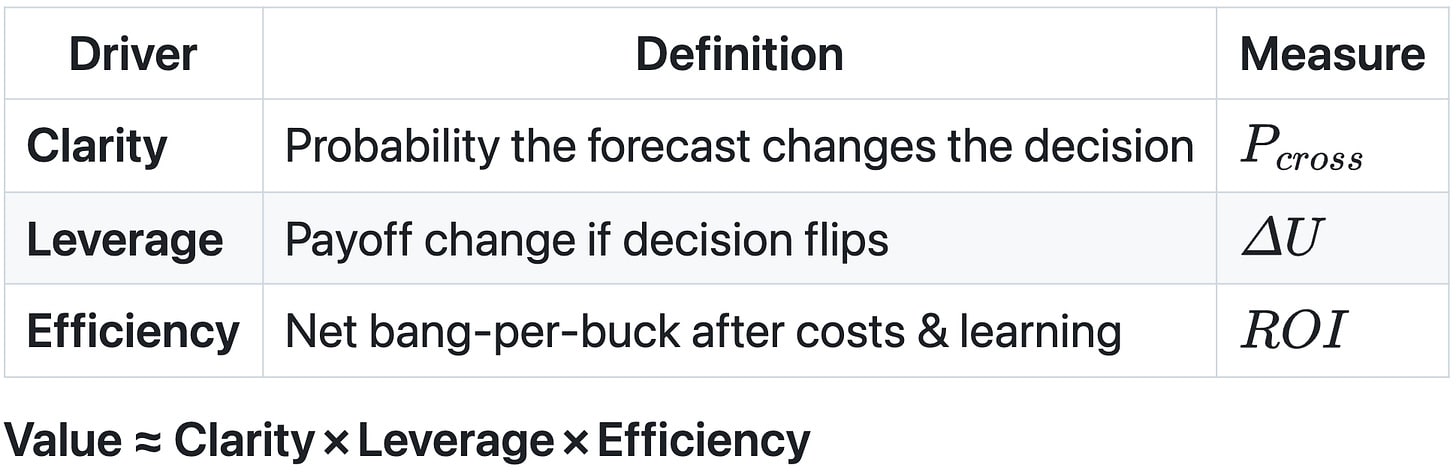This screenshot has height=472, width=1456.
Task: Click the Clarity definition about forecast probability
Action: click(739, 146)
